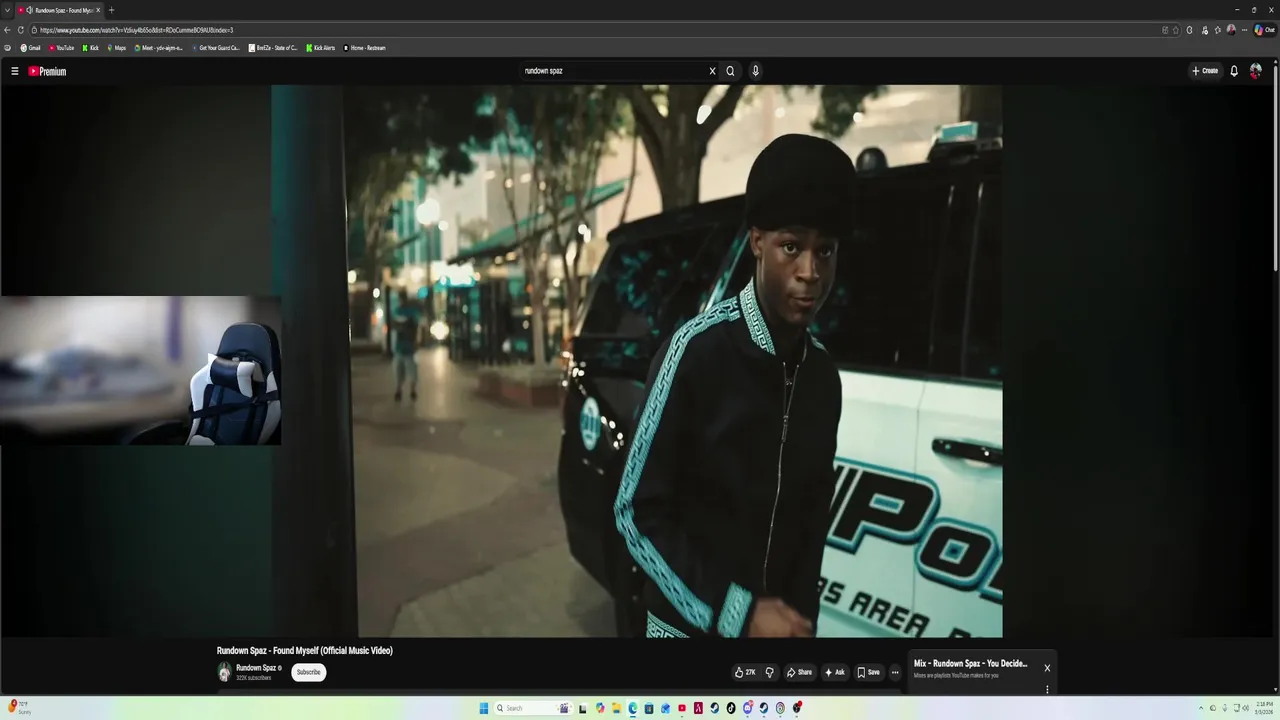
Task: Click the browser address bar URL
Action: (x=136, y=30)
